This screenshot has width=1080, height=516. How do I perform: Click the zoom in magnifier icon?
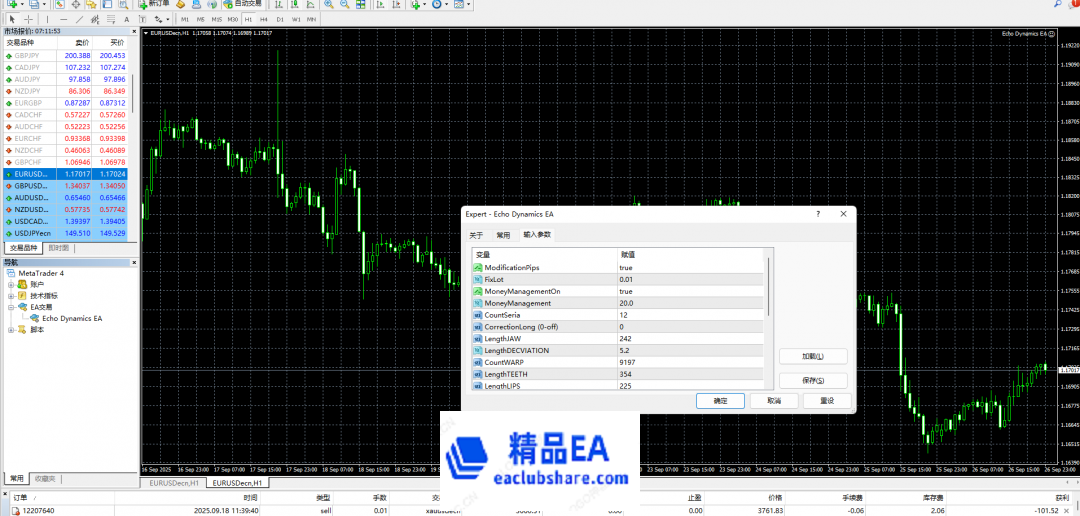tap(329, 4)
